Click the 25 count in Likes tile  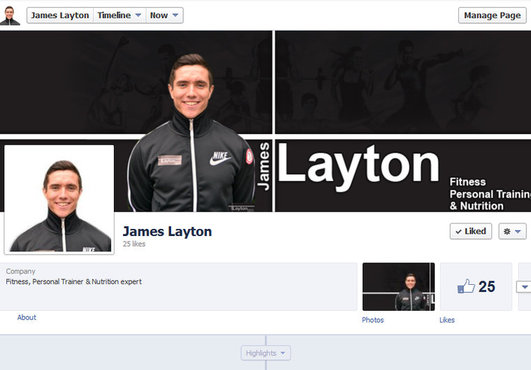(x=487, y=287)
